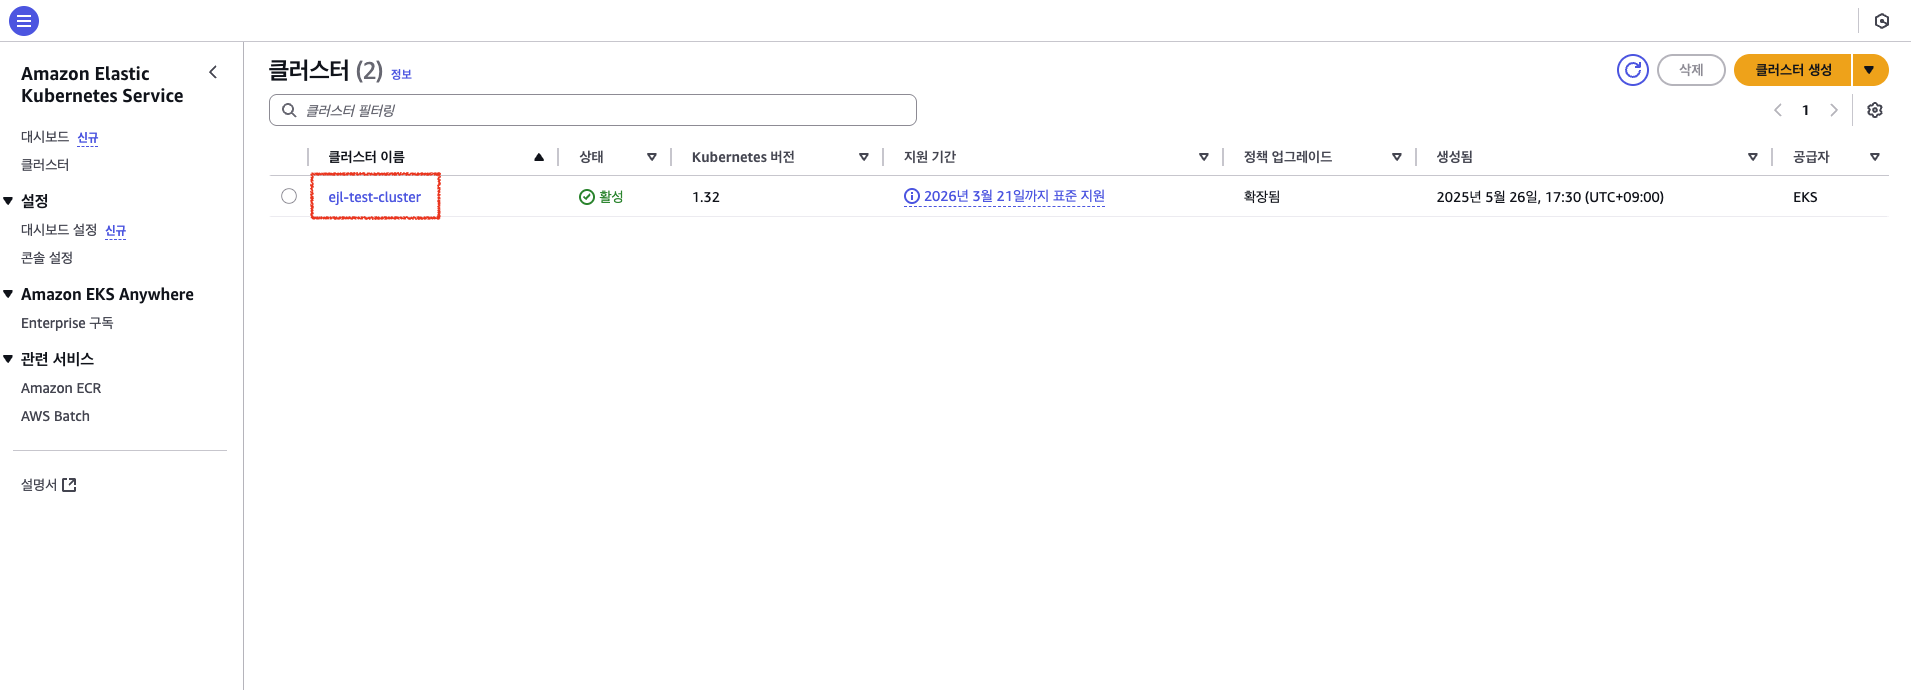Open the 클러스터 생성 dropdown arrow
Viewport: 1911px width, 690px height.
pyautogui.click(x=1869, y=70)
